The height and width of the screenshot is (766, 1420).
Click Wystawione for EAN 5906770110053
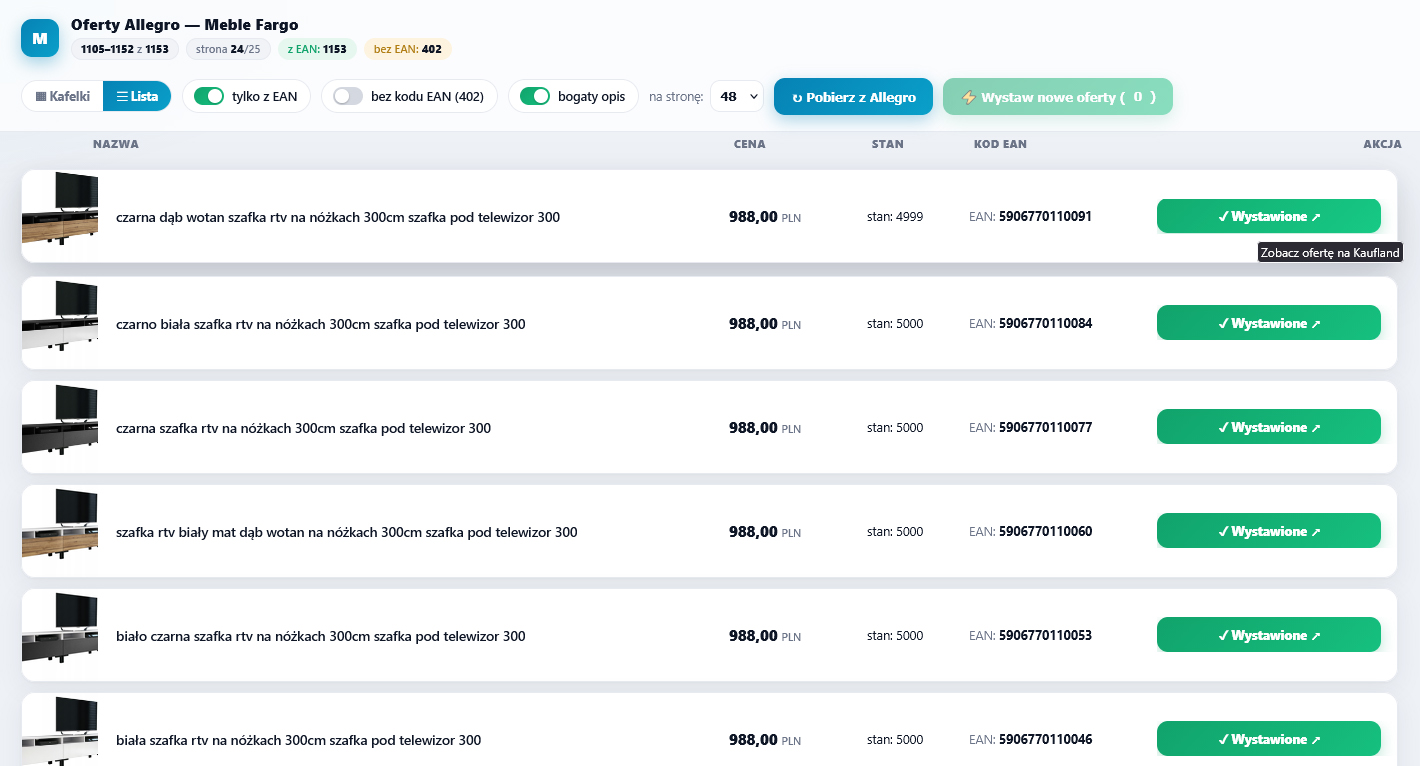click(x=1269, y=635)
